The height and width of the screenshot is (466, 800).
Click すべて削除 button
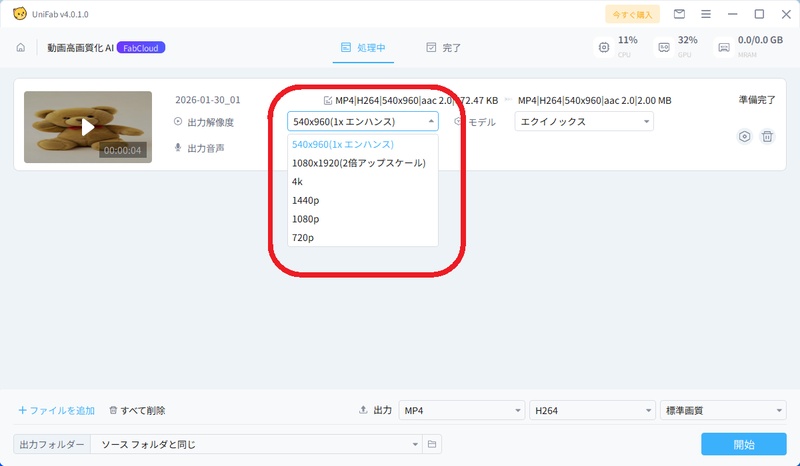137,410
